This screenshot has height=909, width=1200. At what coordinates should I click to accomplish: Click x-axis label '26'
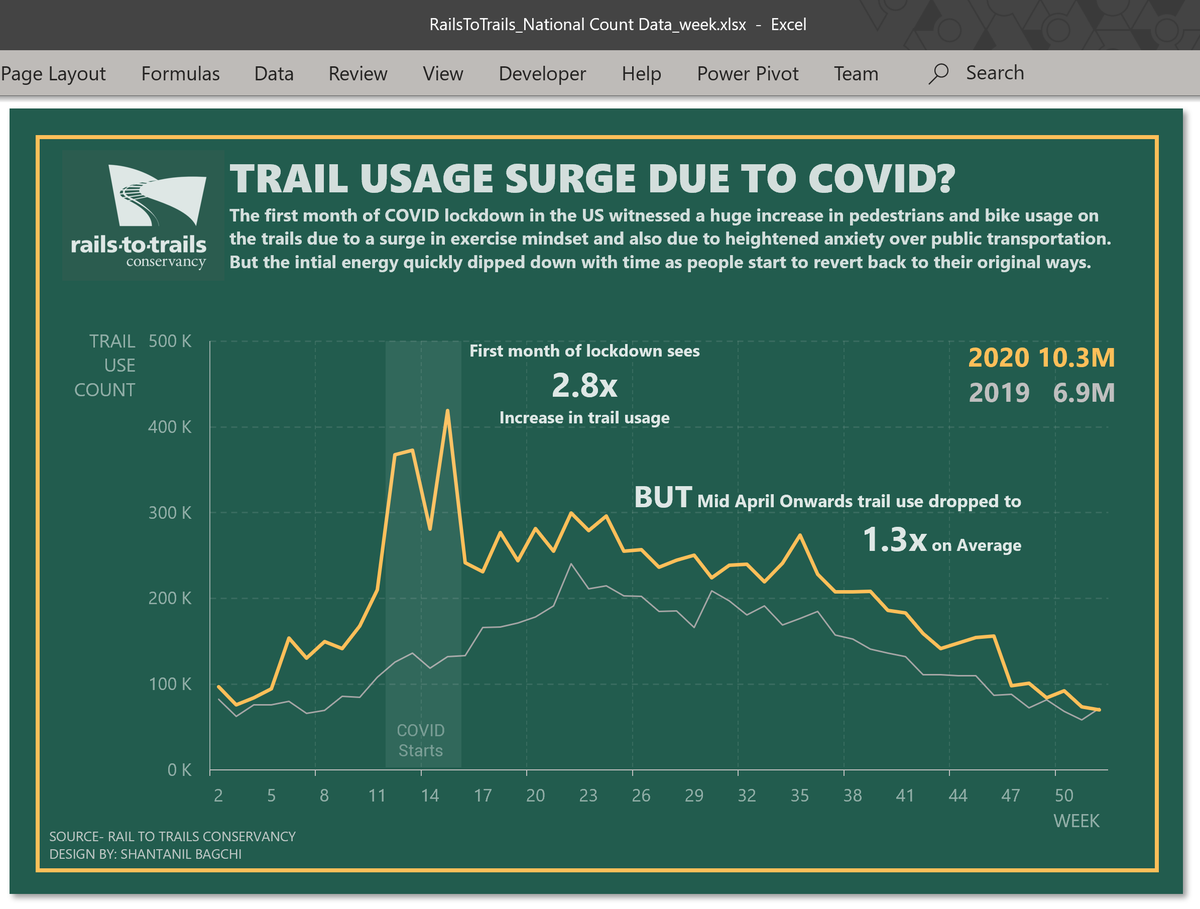tap(641, 796)
